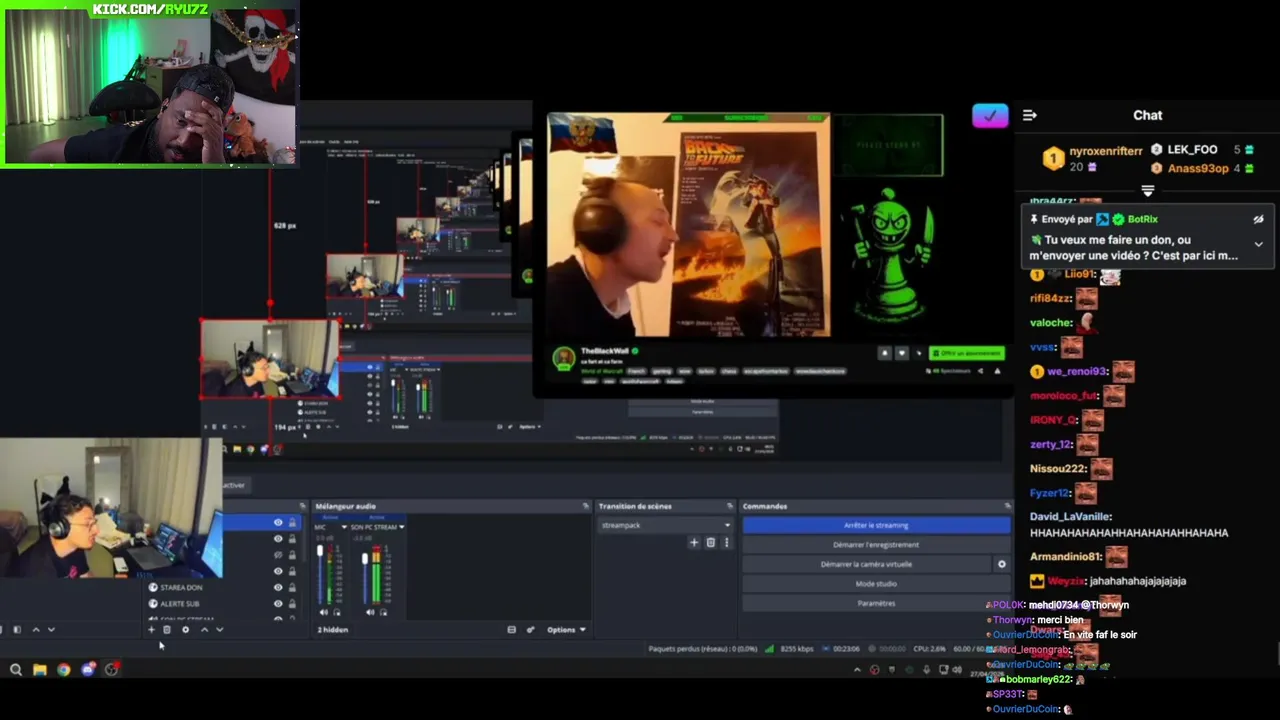Click David_LaVanille username in chat
Viewport: 1280px width, 720px height.
pos(1071,517)
